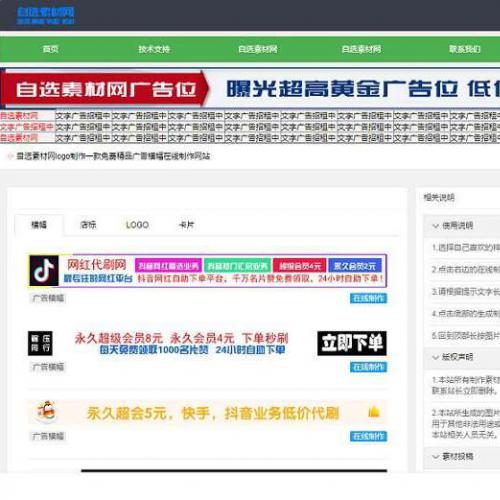Click the 相关说明 sidebar heading
This screenshot has width=500, height=500.
coord(439,197)
